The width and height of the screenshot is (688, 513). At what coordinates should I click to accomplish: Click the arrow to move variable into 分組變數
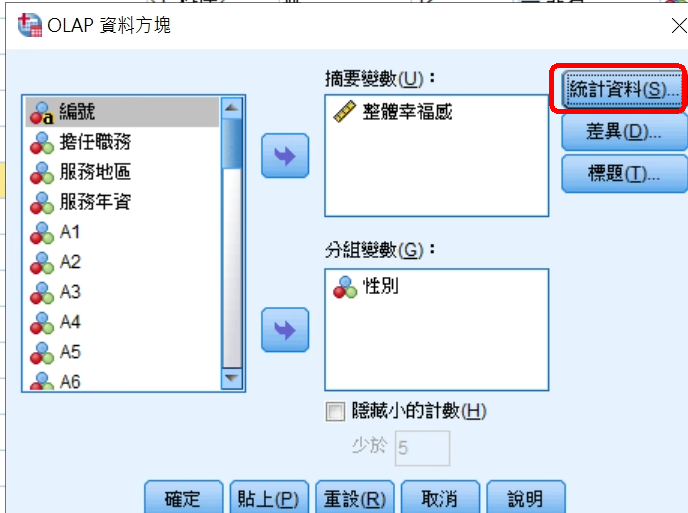(285, 330)
